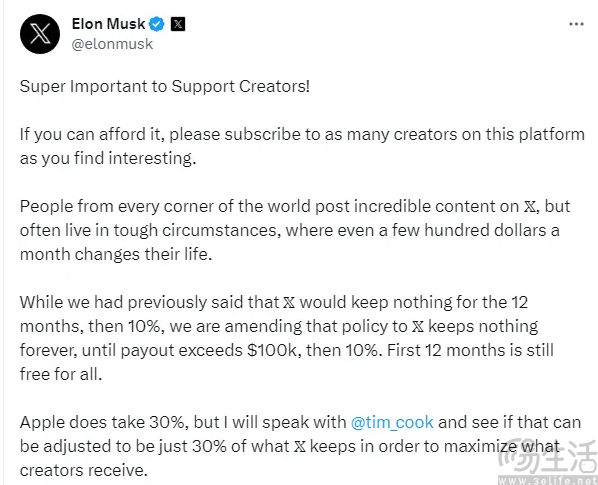Click the 'If you can afford it' paragraph

(302, 146)
